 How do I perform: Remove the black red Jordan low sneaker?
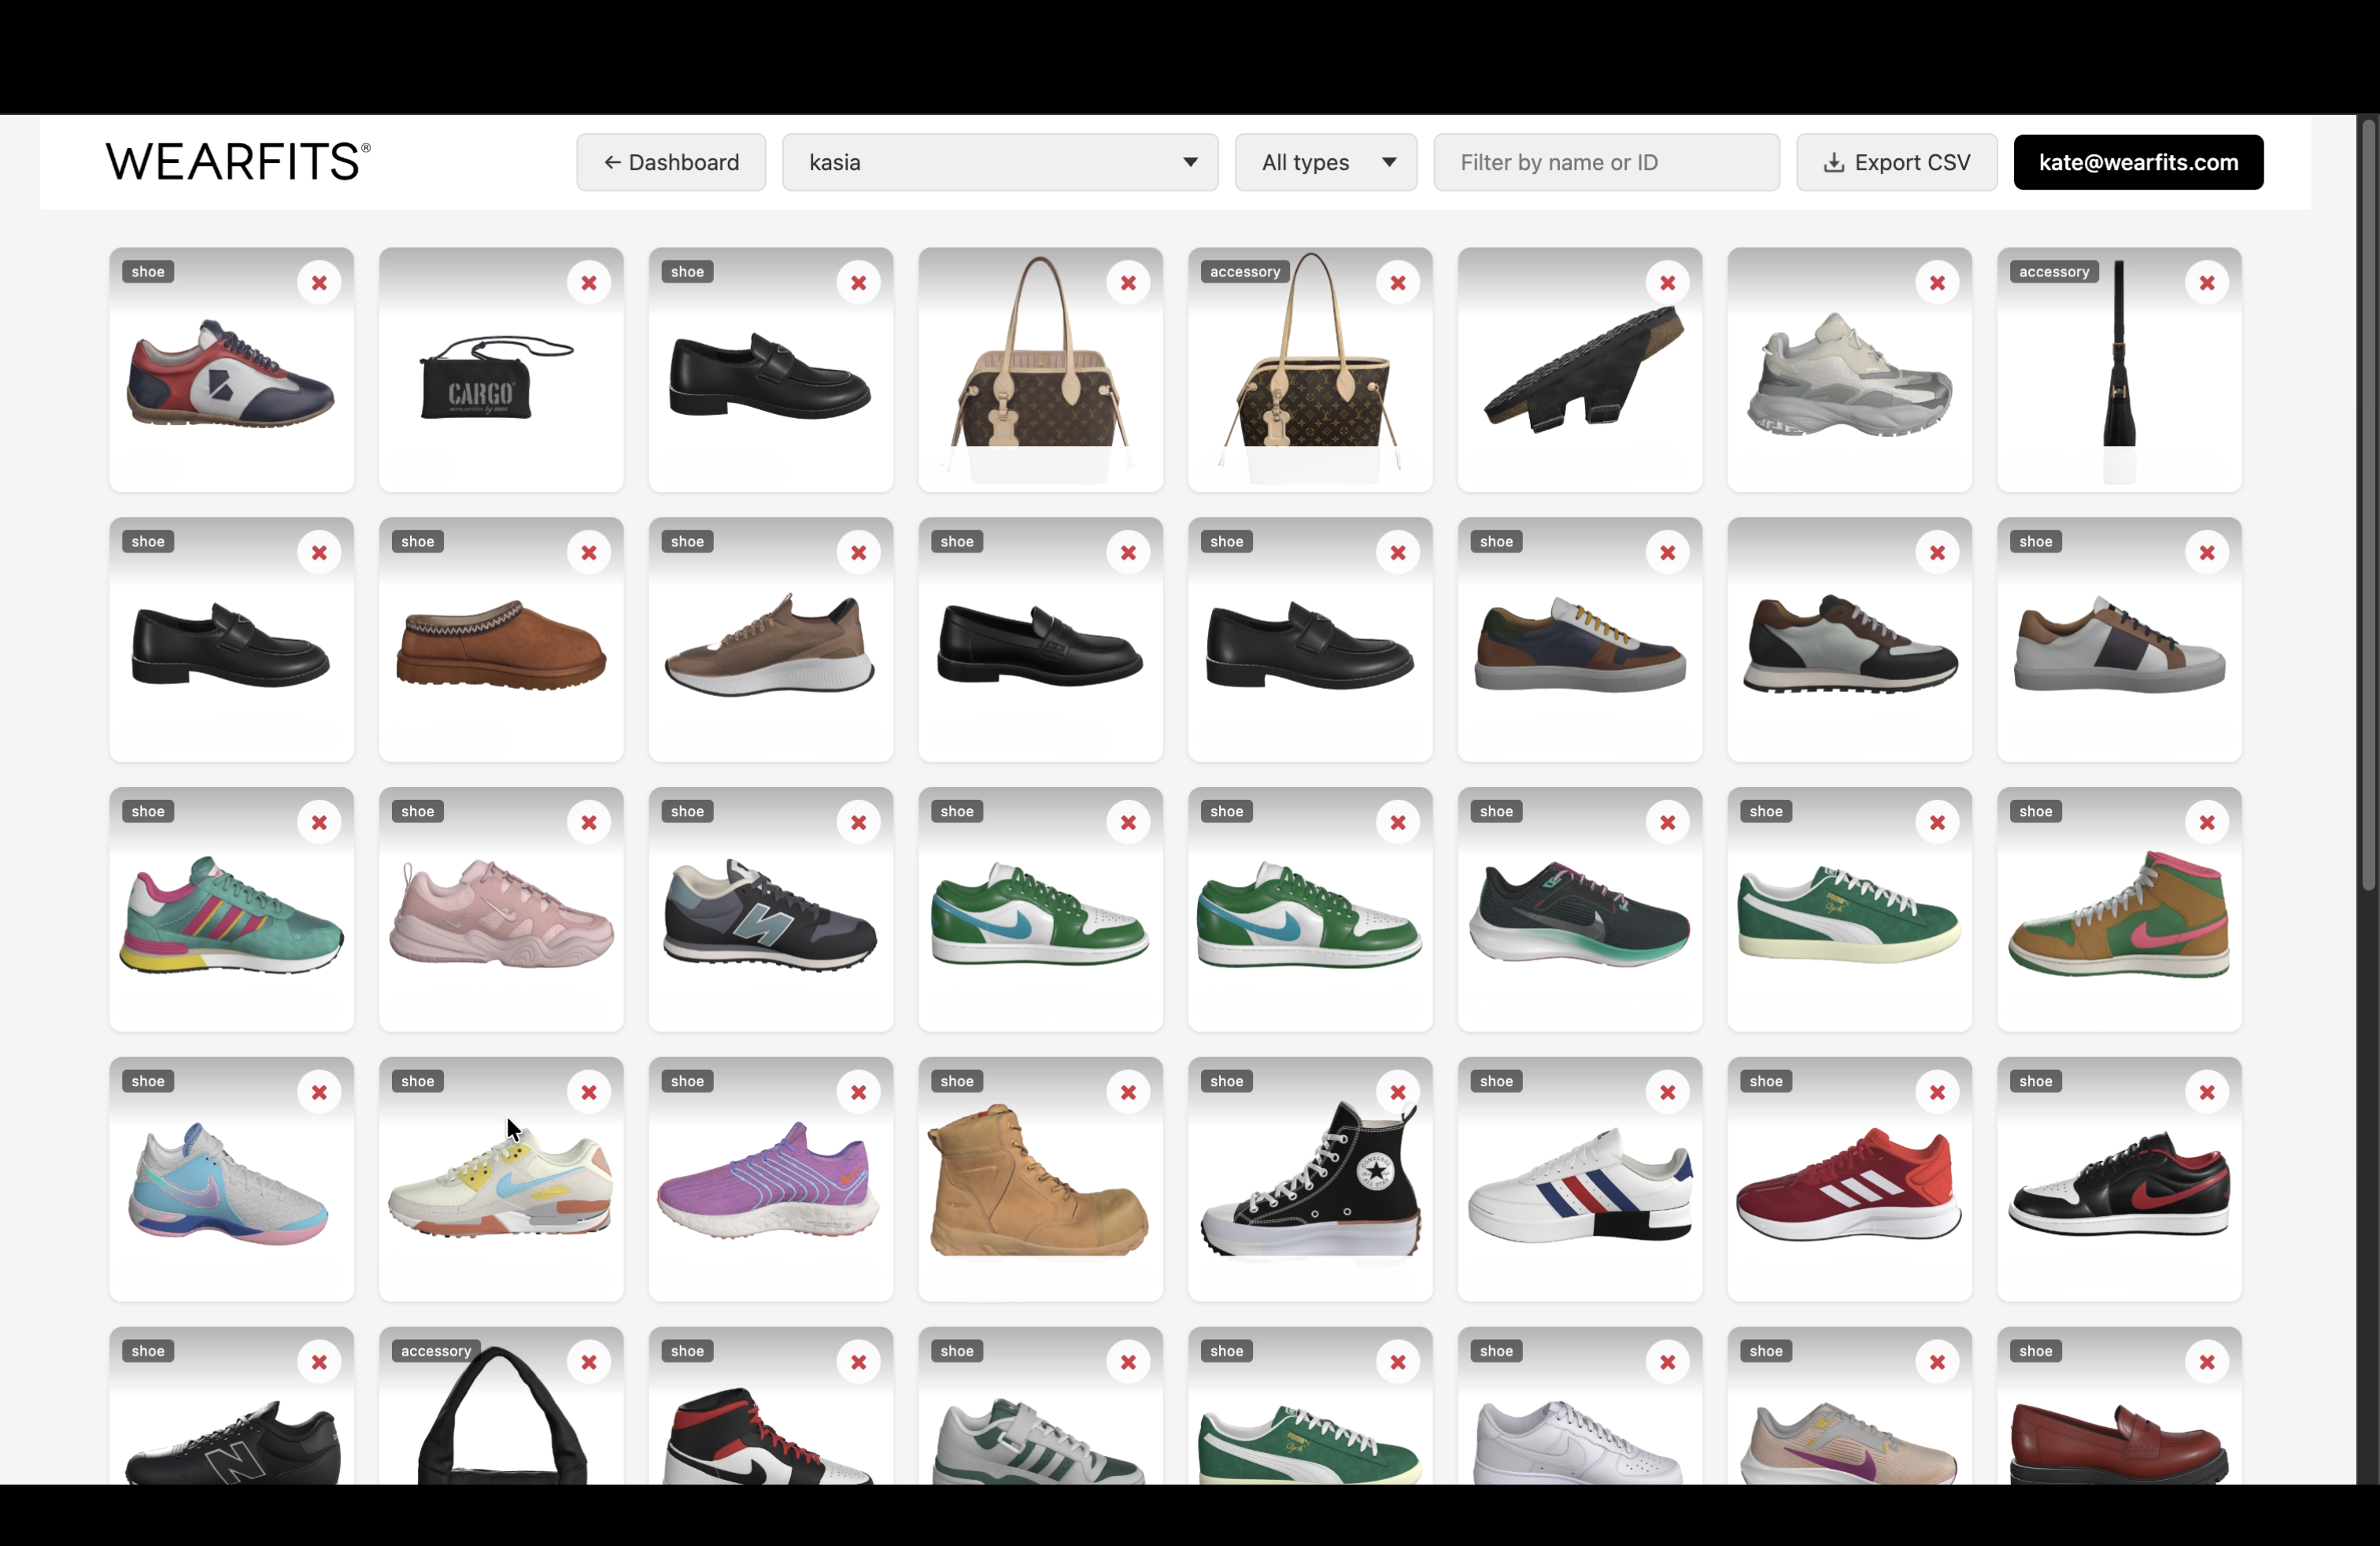pos(2207,1093)
